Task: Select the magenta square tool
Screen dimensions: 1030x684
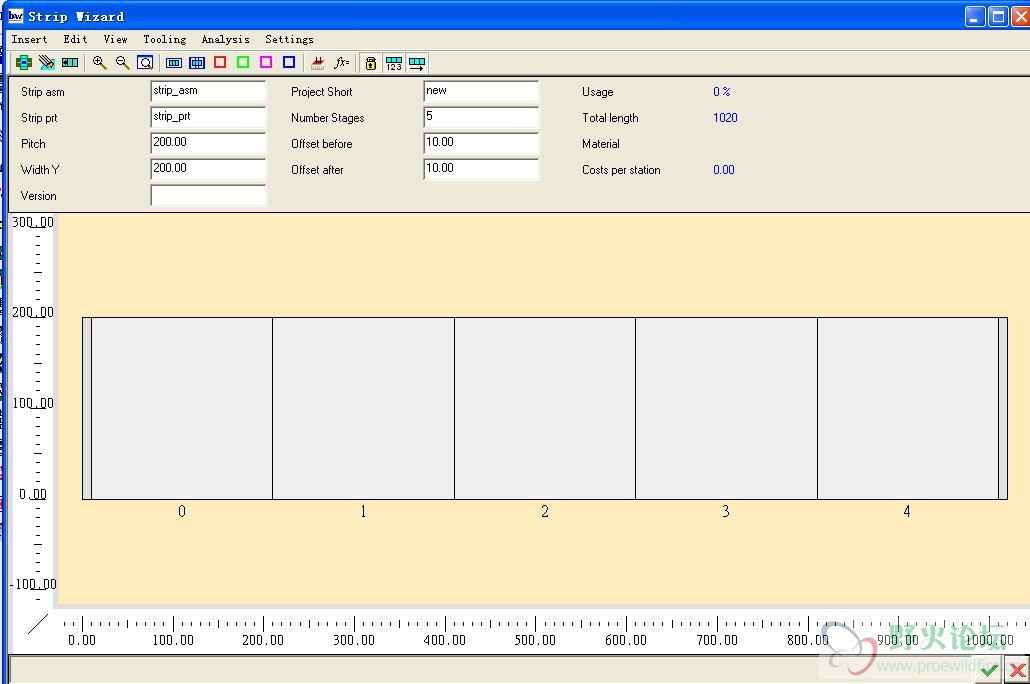Action: tap(266, 62)
